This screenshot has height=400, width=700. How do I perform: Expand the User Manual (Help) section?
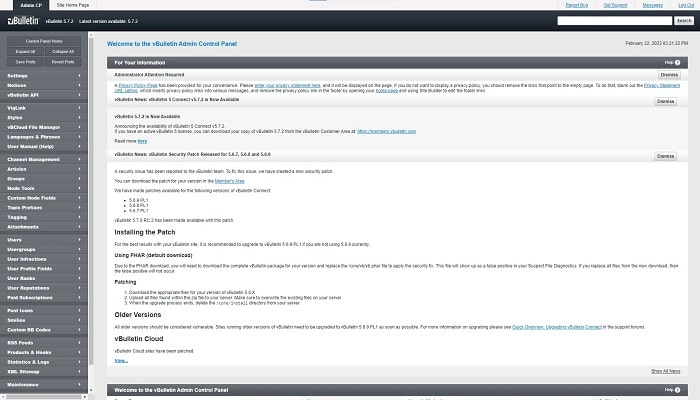[44, 146]
